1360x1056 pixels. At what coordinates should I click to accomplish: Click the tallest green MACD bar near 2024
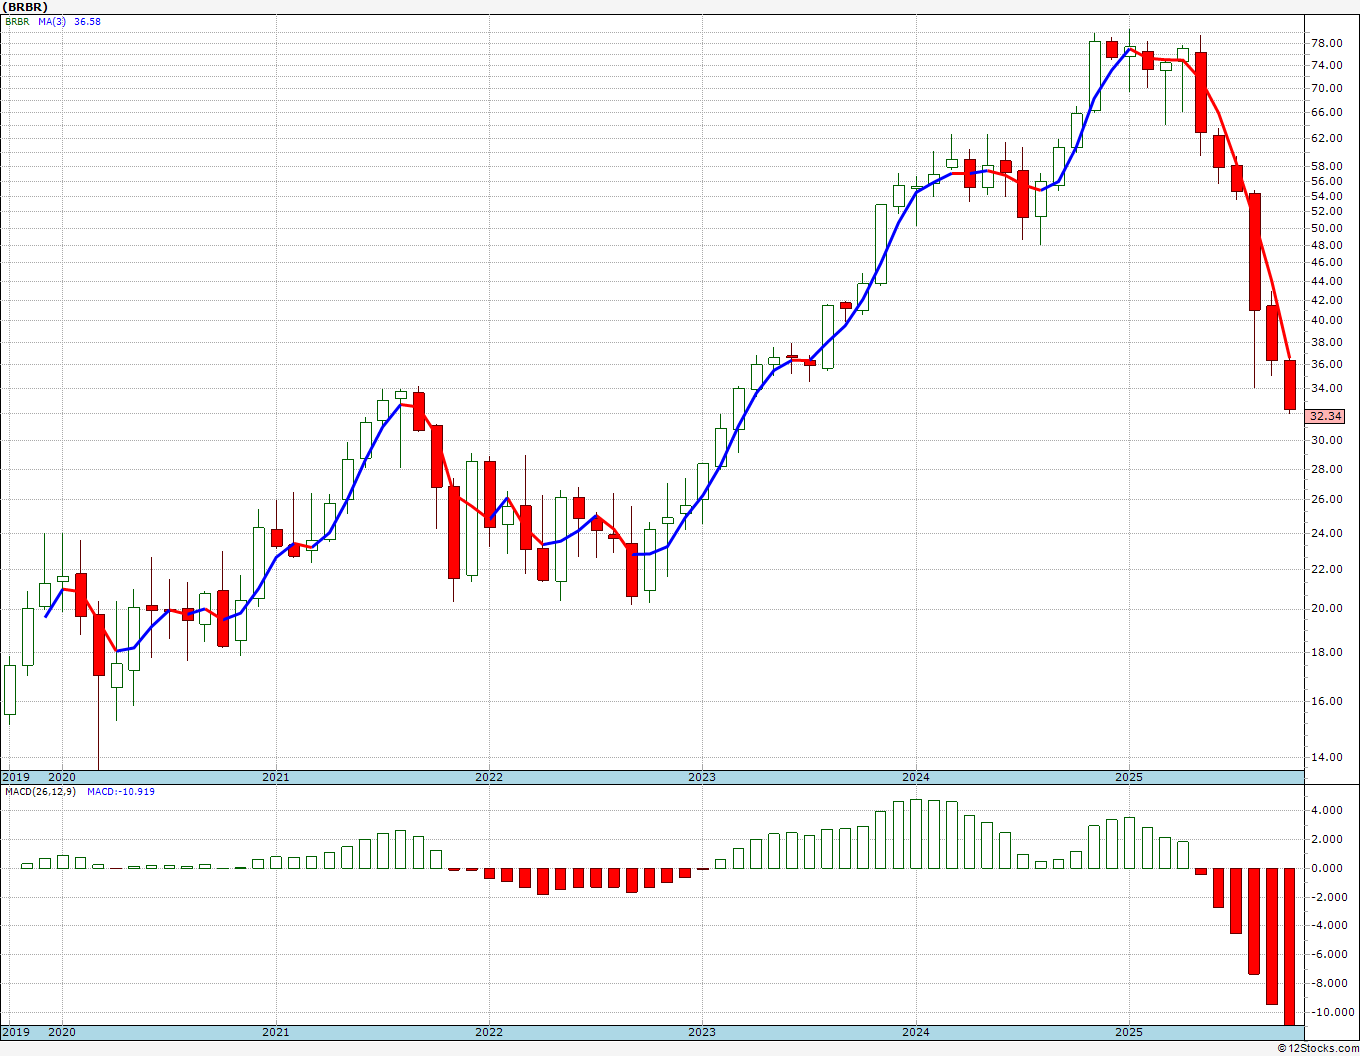[916, 833]
